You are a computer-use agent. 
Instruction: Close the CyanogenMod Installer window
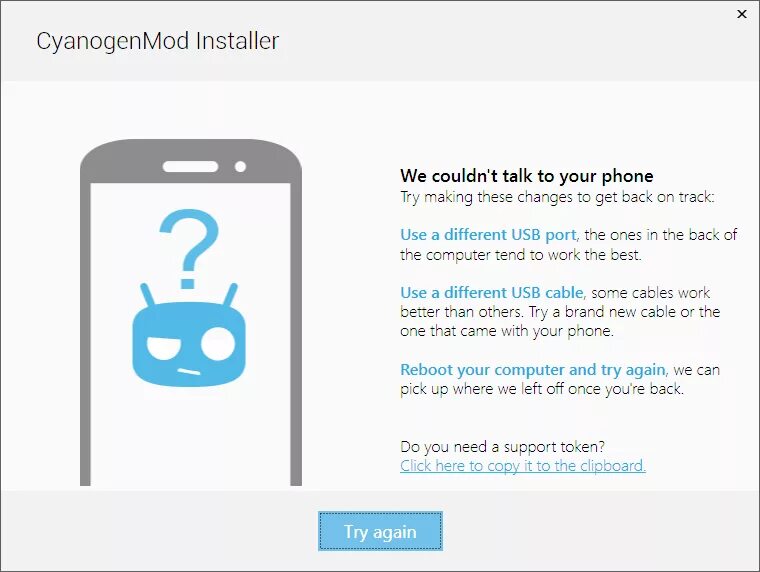742,14
